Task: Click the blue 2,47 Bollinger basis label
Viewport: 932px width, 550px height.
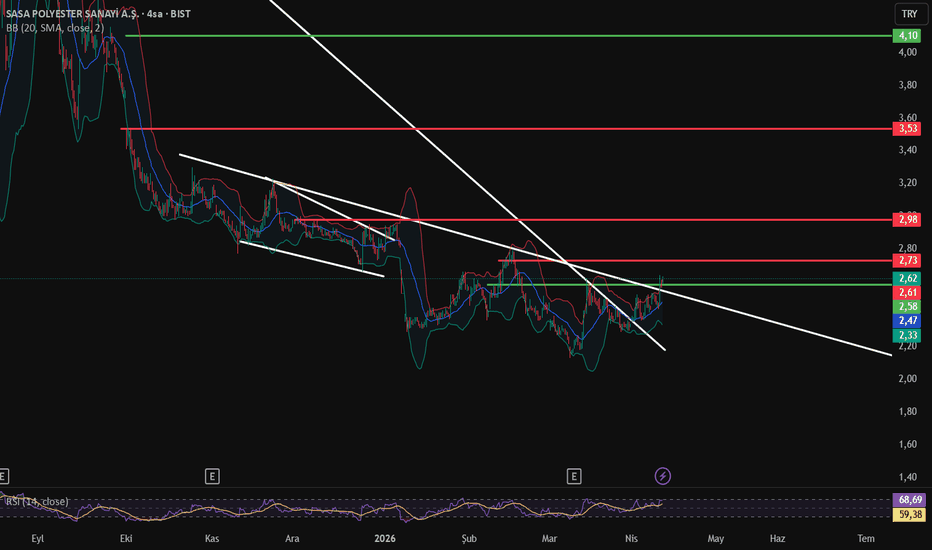Action: pyautogui.click(x=906, y=320)
